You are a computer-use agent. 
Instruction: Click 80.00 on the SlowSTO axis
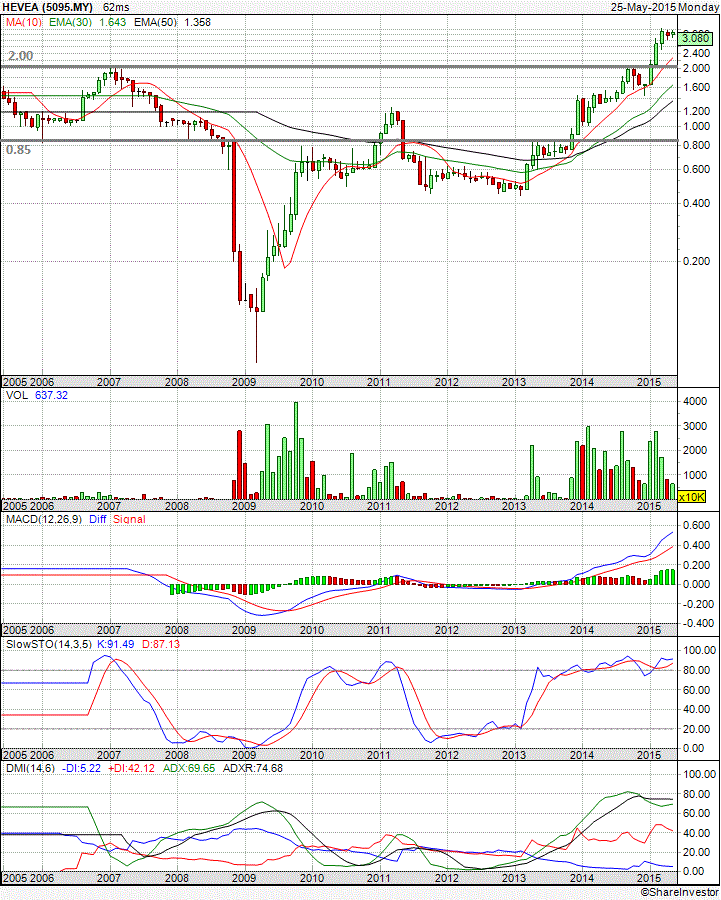(x=697, y=670)
